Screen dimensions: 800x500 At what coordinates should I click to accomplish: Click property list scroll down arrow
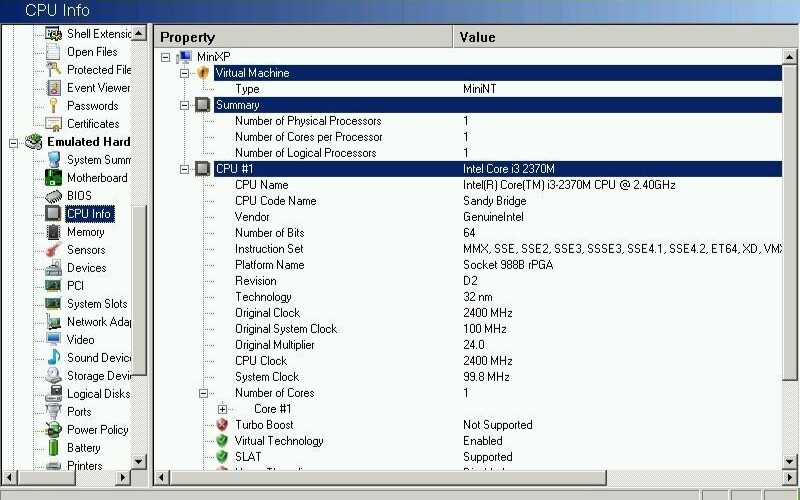[x=789, y=462]
